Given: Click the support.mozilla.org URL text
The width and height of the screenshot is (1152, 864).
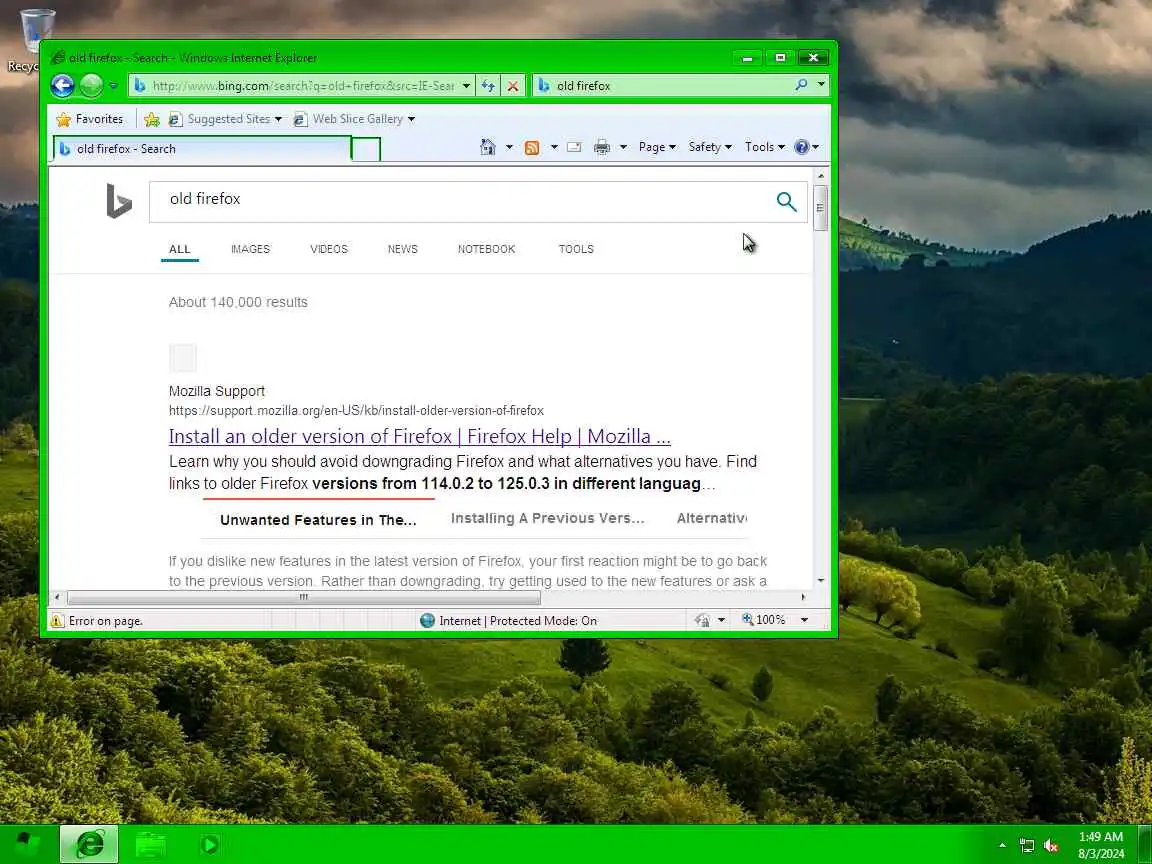Looking at the screenshot, I should (x=356, y=411).
